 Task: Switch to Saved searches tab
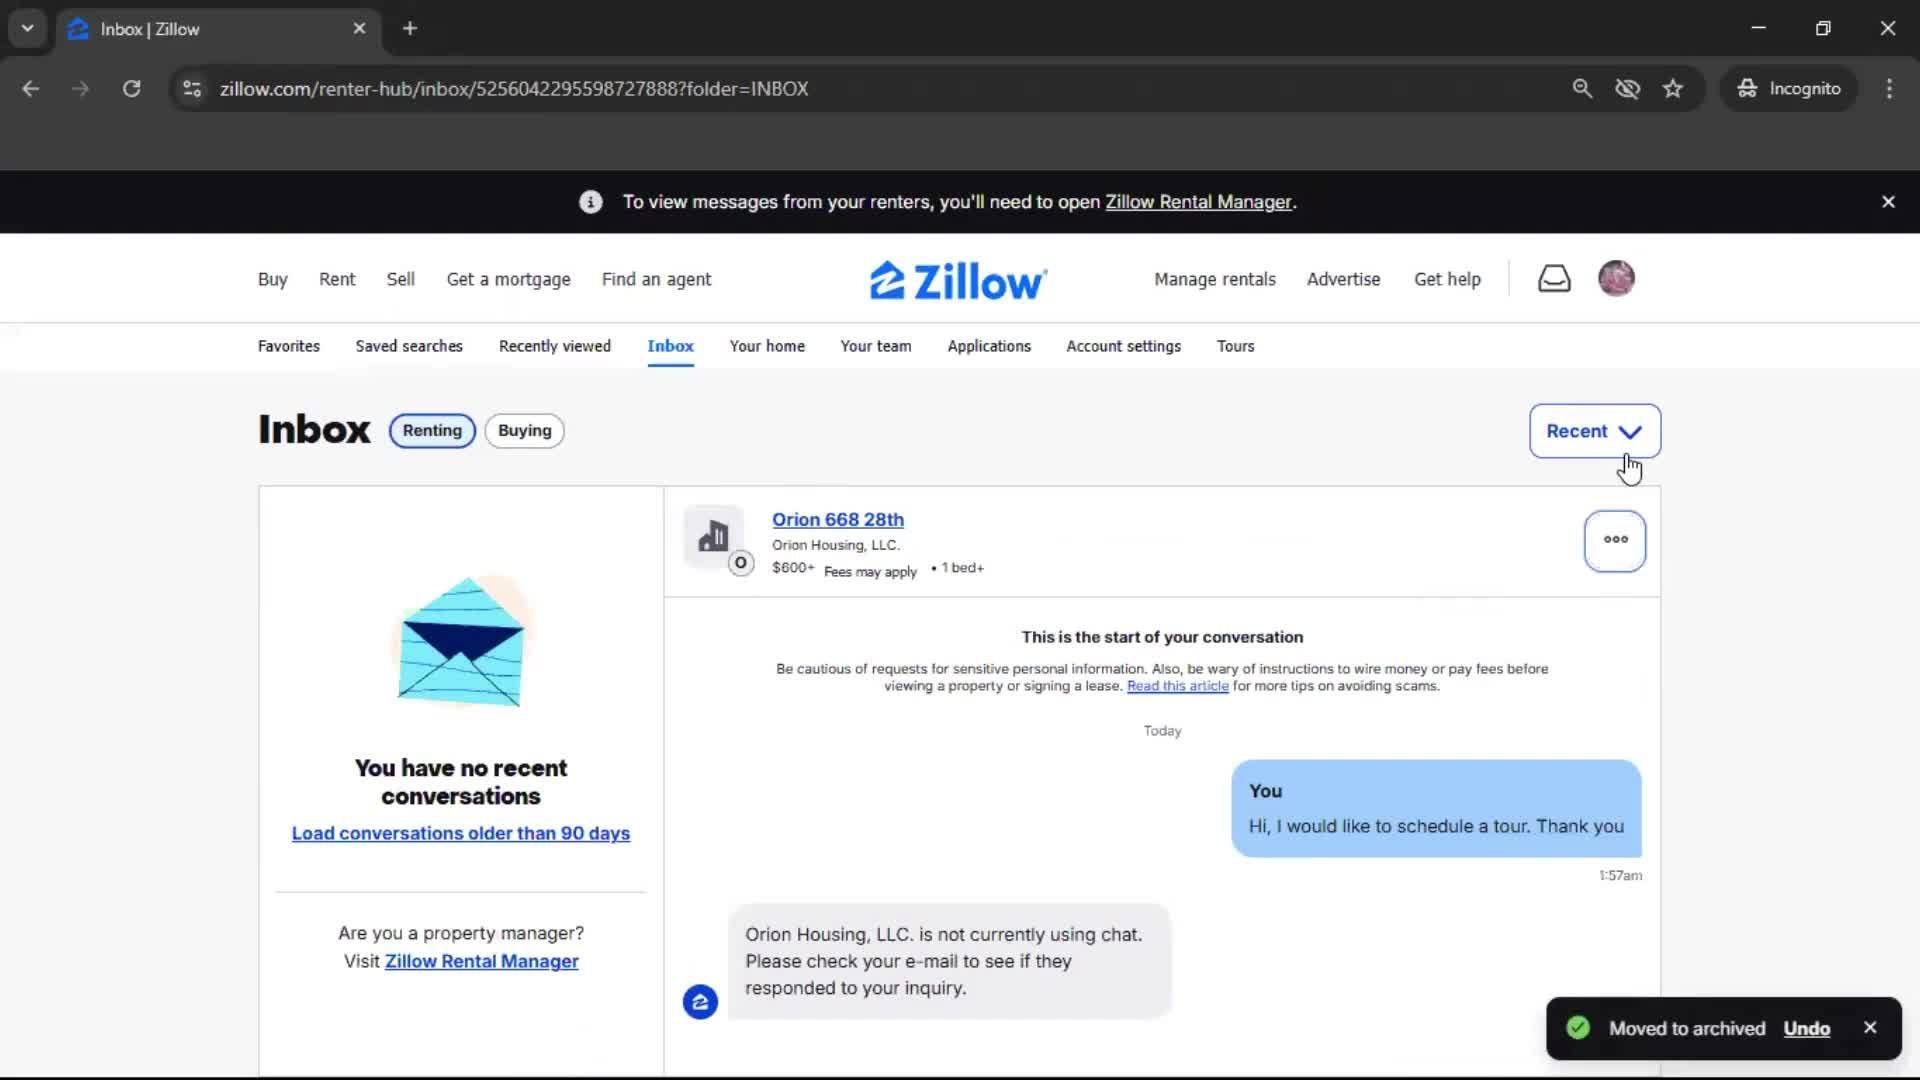pyautogui.click(x=408, y=346)
